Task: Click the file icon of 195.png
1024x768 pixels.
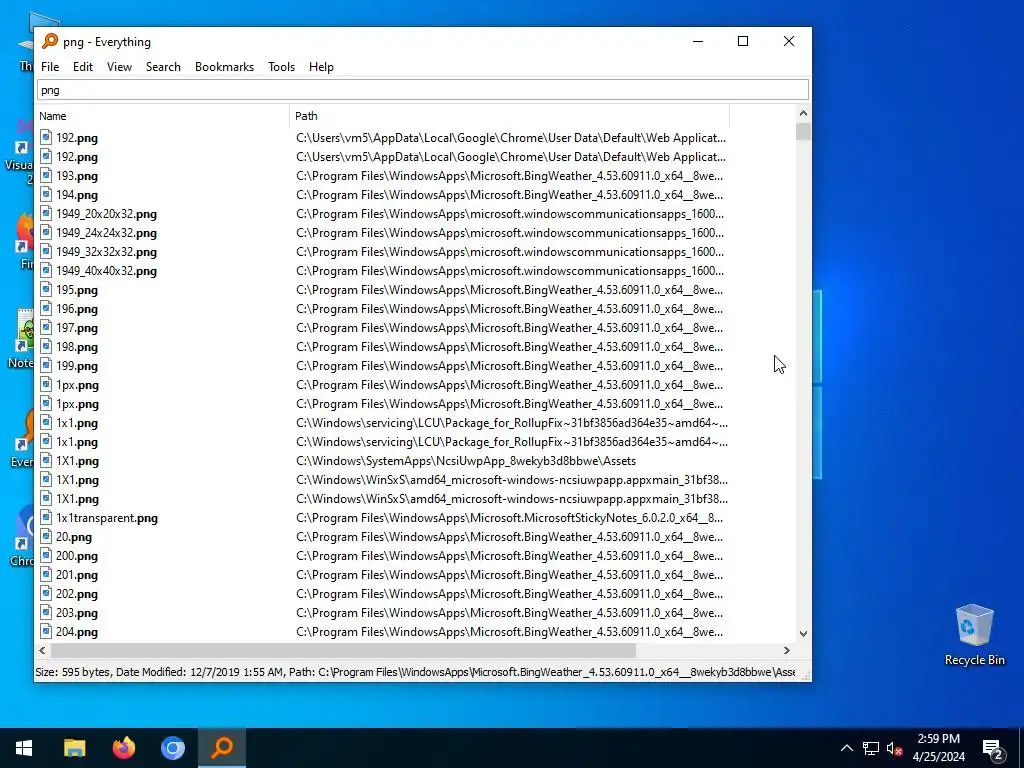Action: [x=46, y=289]
